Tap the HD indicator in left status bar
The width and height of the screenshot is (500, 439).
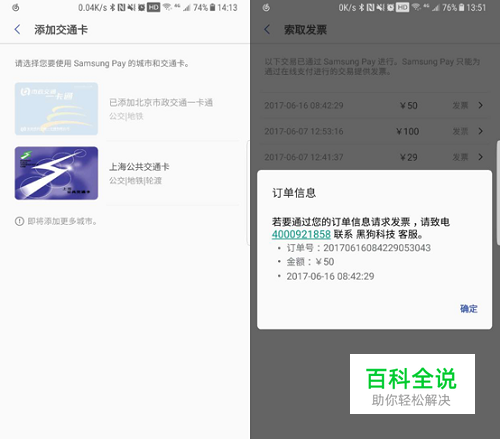coord(153,7)
